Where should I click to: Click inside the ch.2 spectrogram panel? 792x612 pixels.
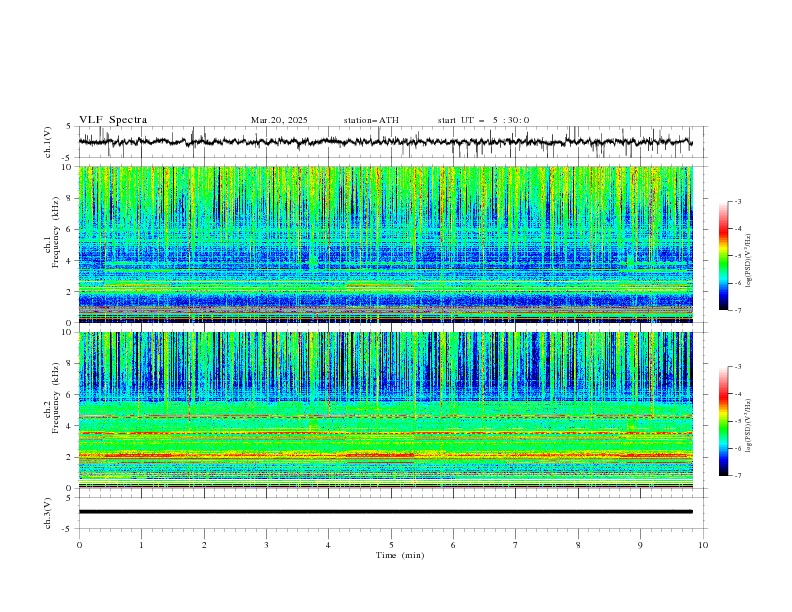coord(385,410)
